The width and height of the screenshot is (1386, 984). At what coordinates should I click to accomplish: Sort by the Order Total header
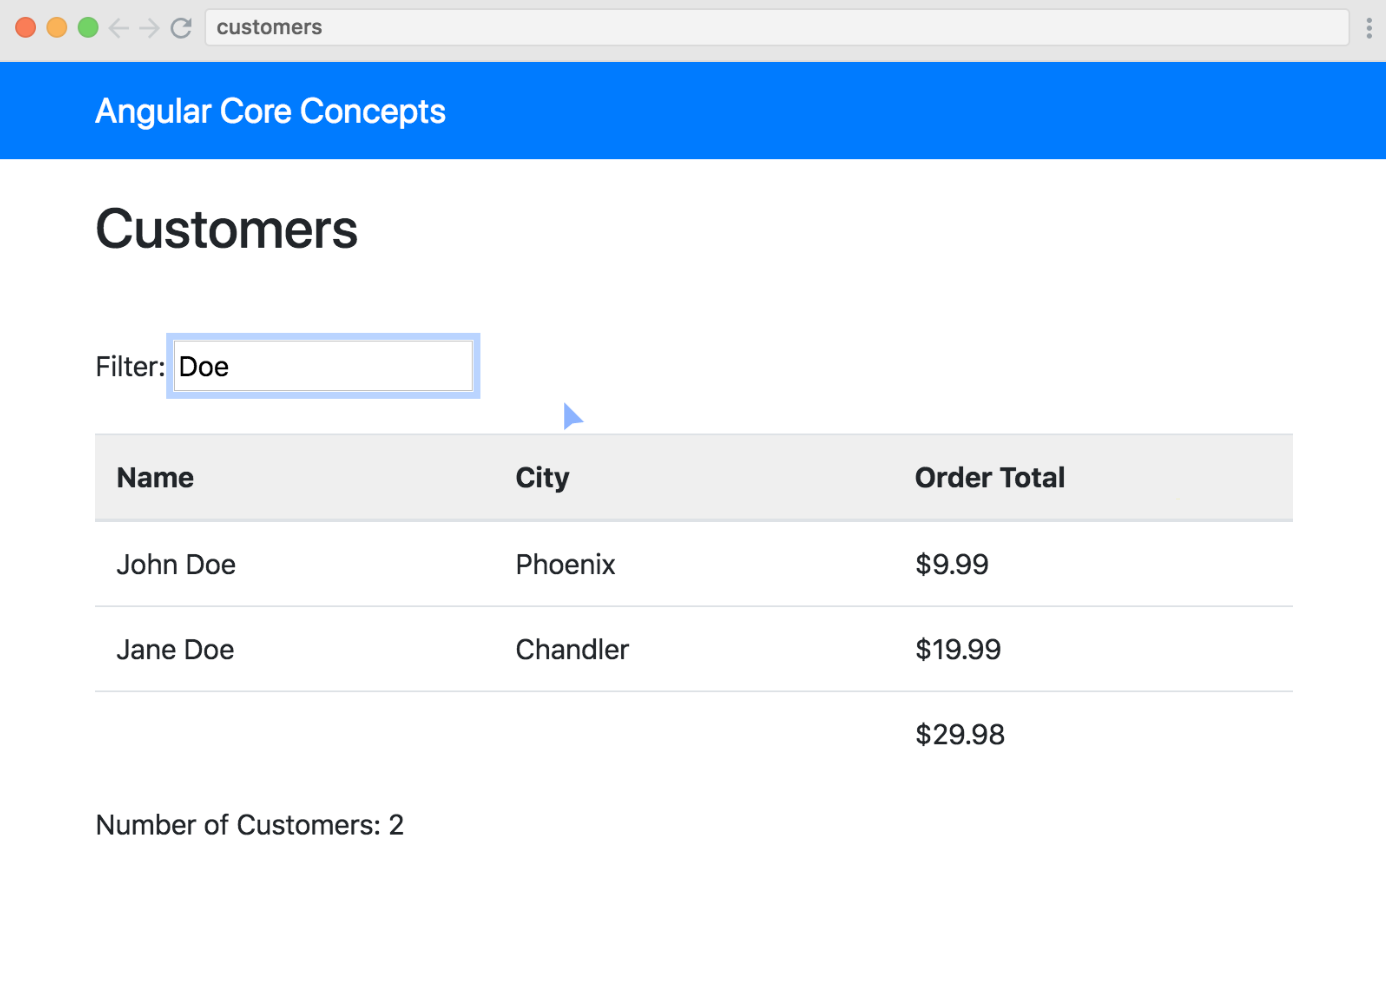[989, 478]
